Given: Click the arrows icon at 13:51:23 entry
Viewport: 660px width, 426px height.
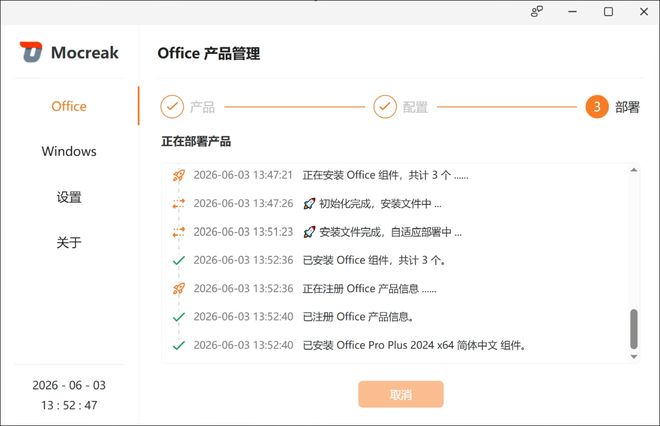Looking at the screenshot, I should pos(179,232).
